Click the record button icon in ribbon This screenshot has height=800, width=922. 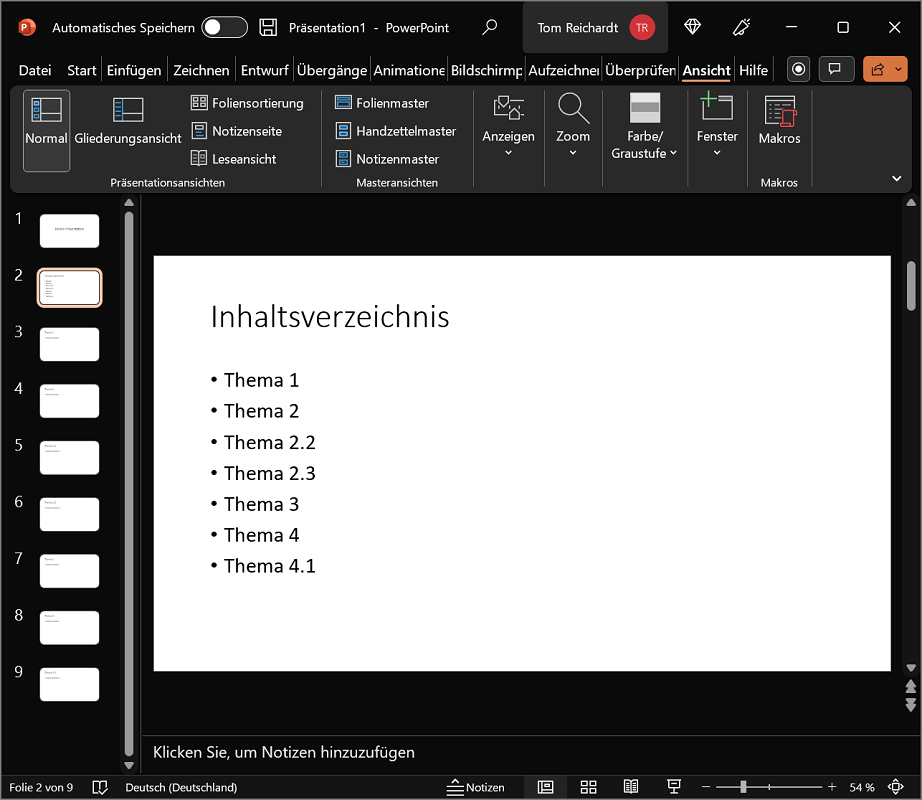click(798, 69)
